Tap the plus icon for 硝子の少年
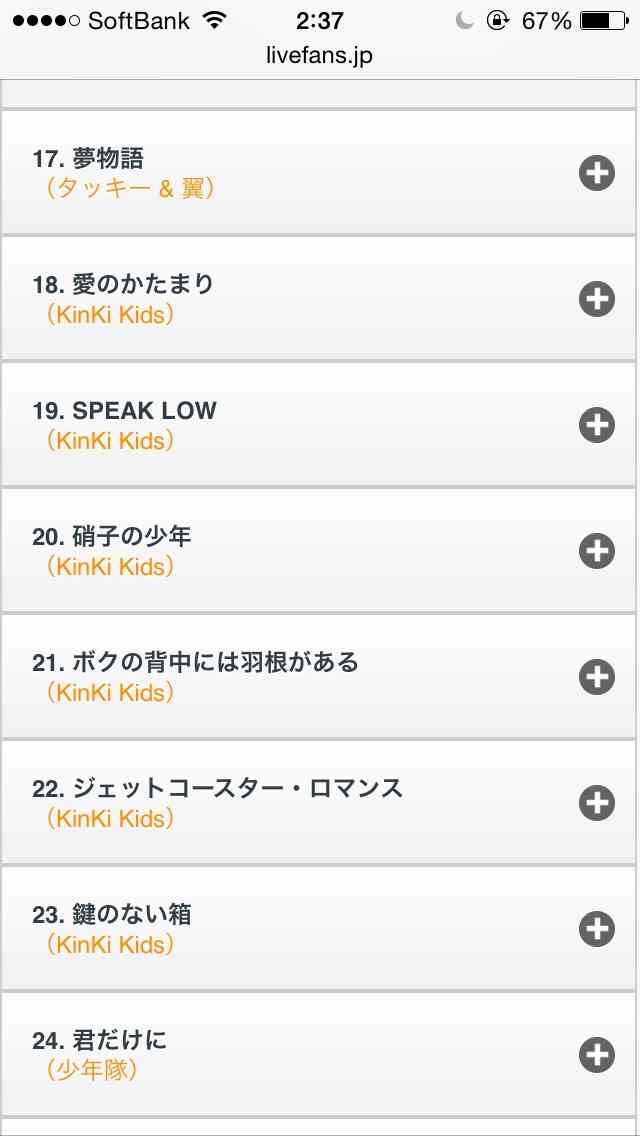The height and width of the screenshot is (1136, 640). pos(597,551)
